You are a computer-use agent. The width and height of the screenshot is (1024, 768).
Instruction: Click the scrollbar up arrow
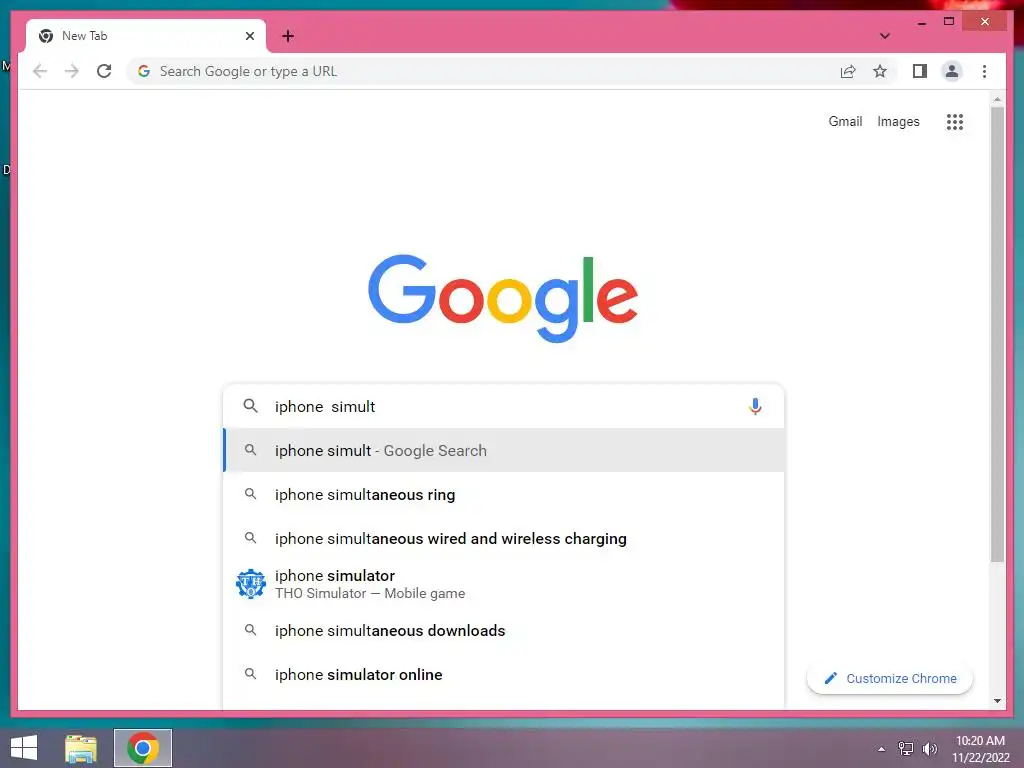997,99
